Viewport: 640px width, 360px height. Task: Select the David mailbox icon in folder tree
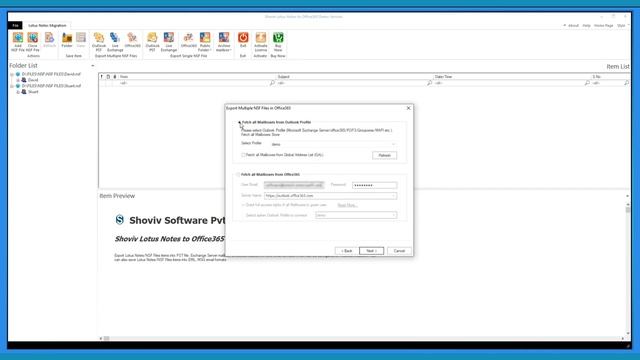24,80
